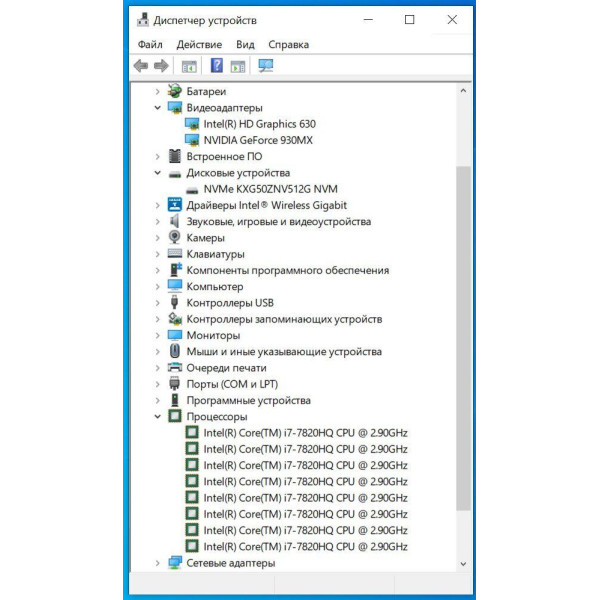The width and height of the screenshot is (600, 600).
Task: Select the last i7-7820HQ processor entry
Action: (305, 546)
